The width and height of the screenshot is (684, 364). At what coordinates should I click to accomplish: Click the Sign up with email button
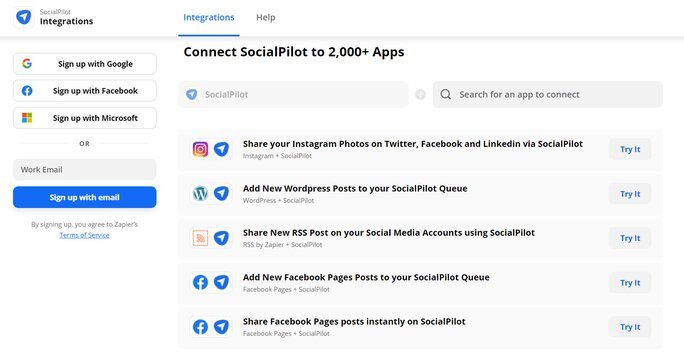(x=85, y=197)
